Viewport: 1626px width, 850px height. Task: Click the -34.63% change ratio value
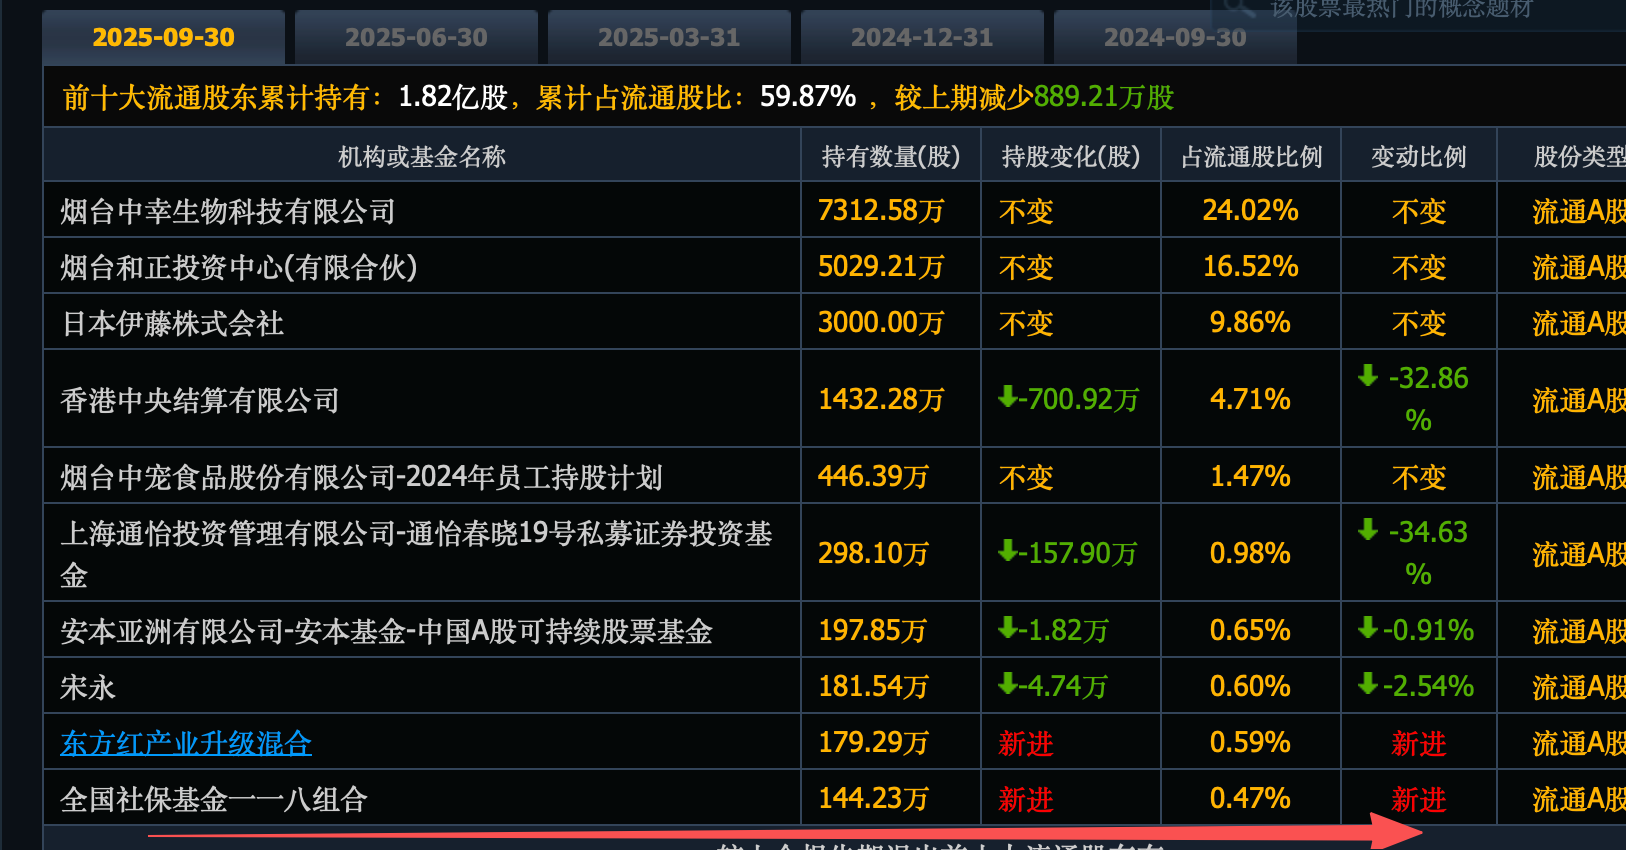click(x=1414, y=553)
